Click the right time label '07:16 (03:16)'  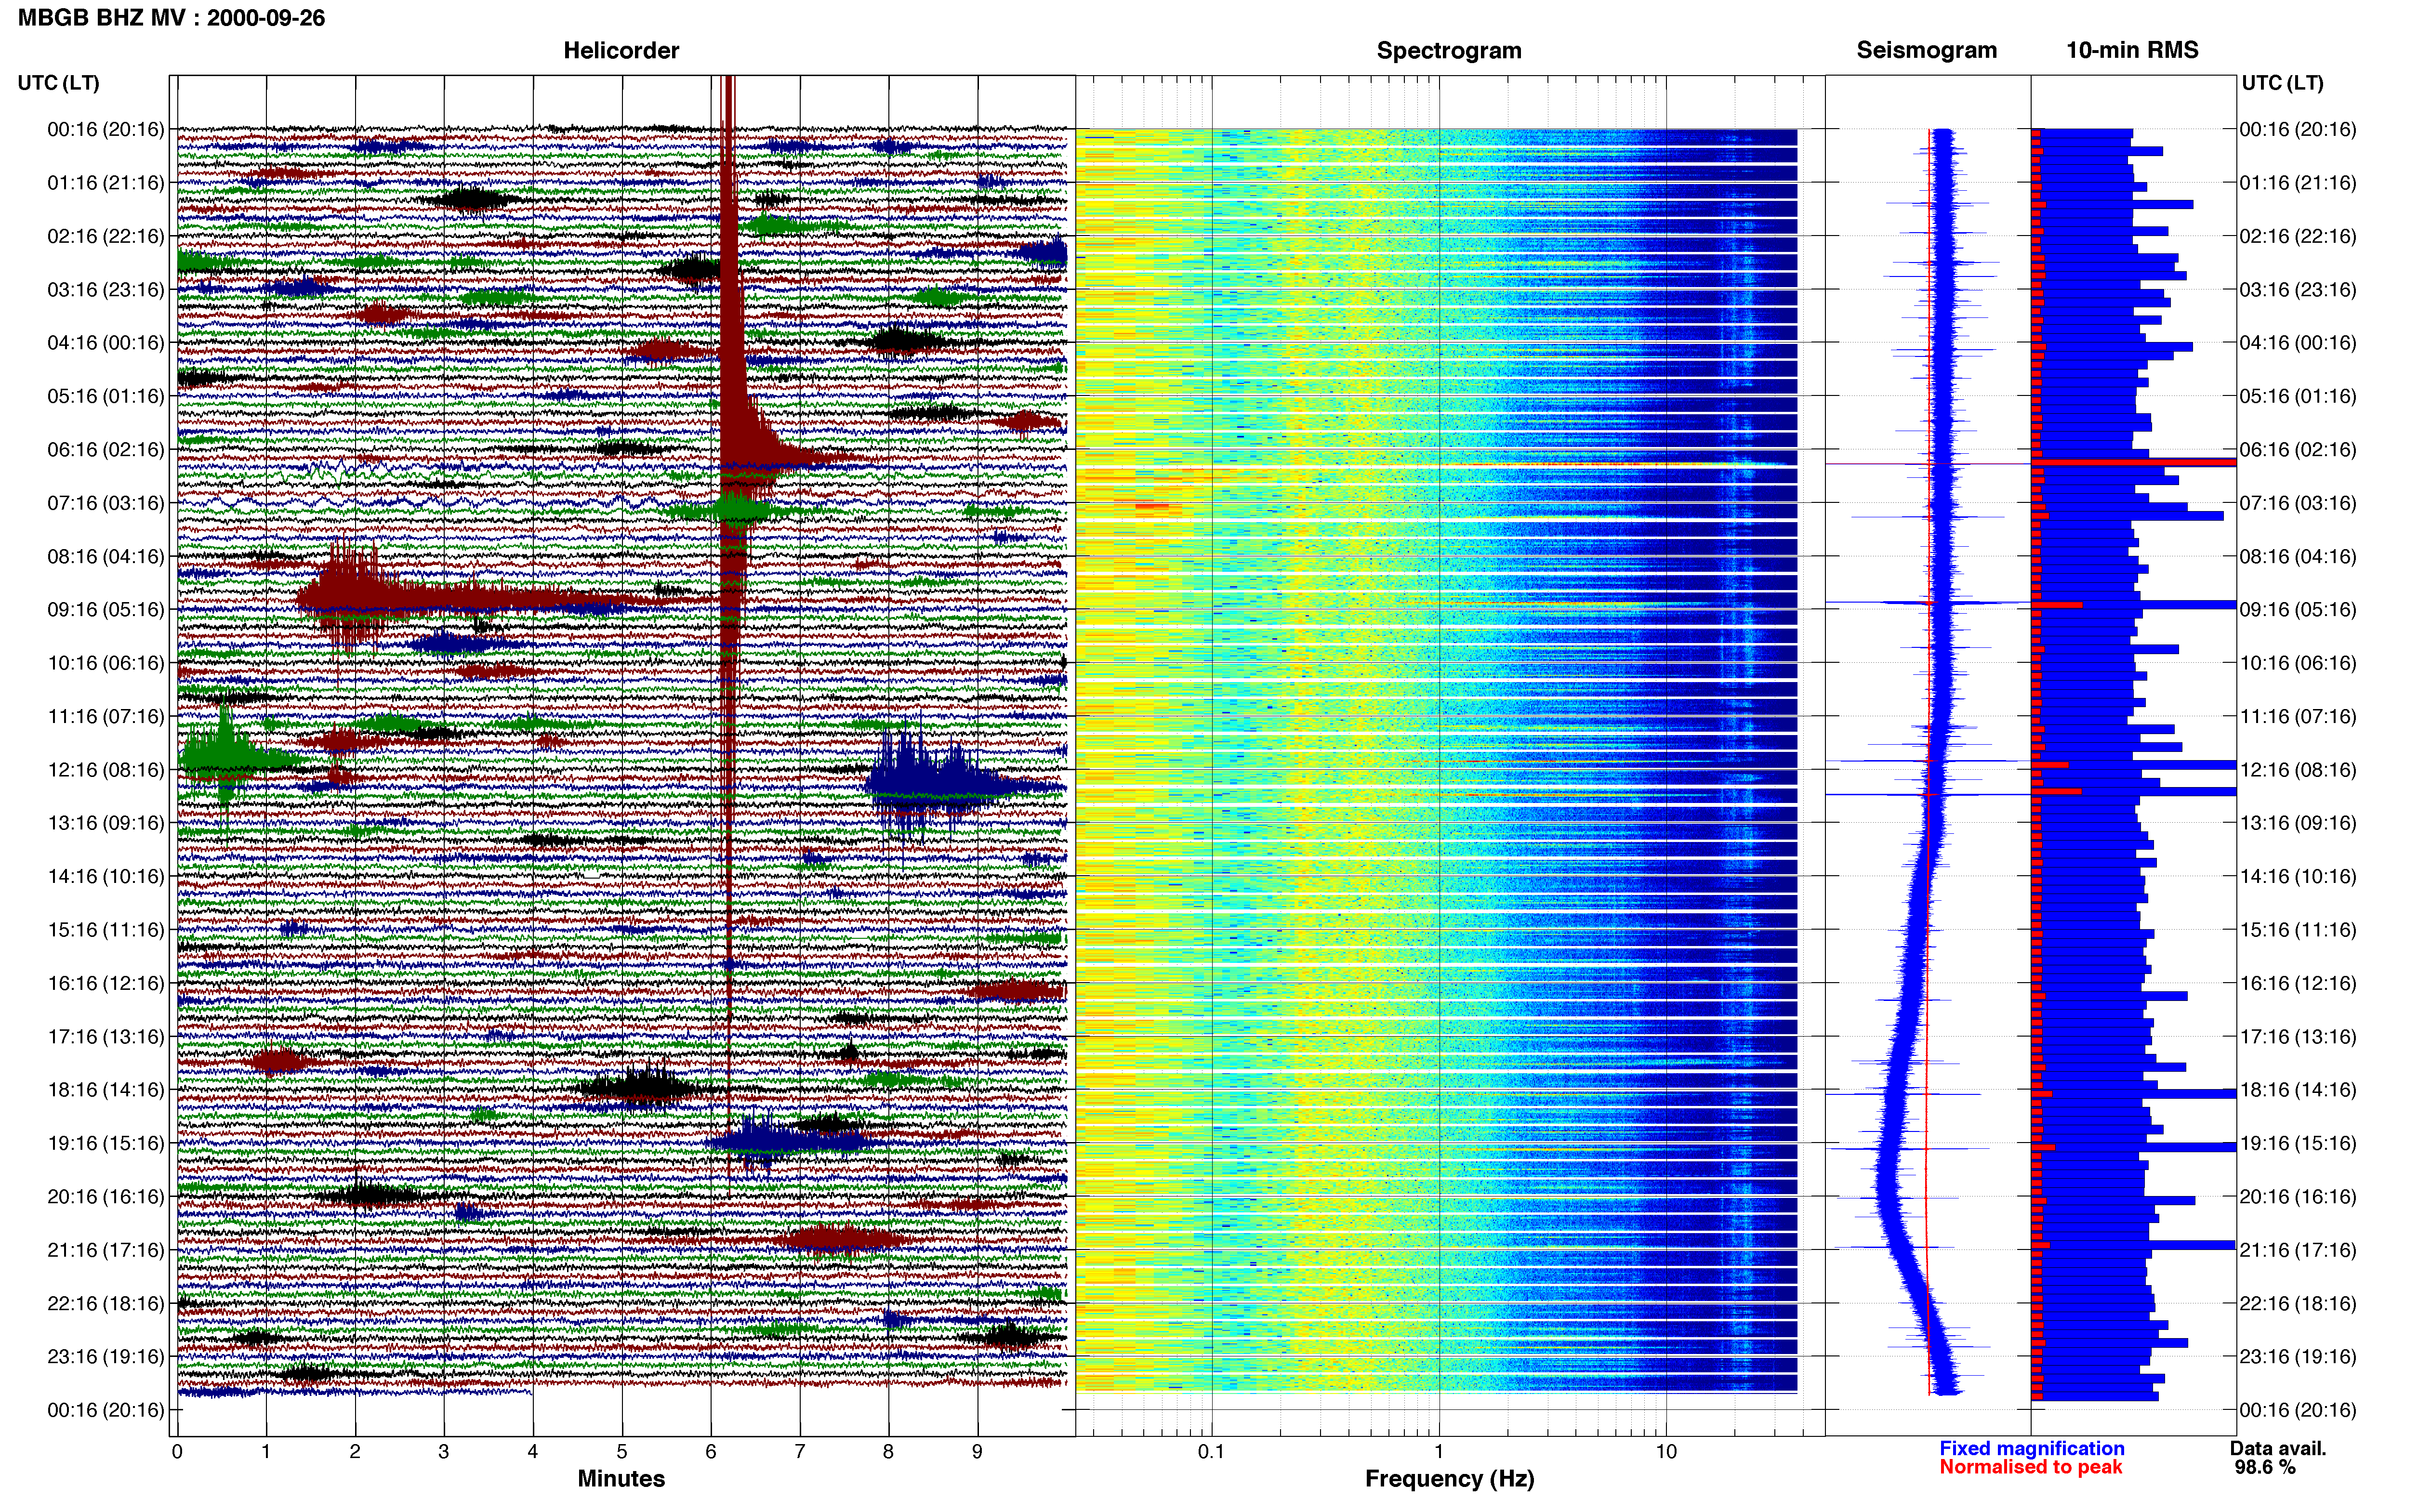pyautogui.click(x=2298, y=502)
